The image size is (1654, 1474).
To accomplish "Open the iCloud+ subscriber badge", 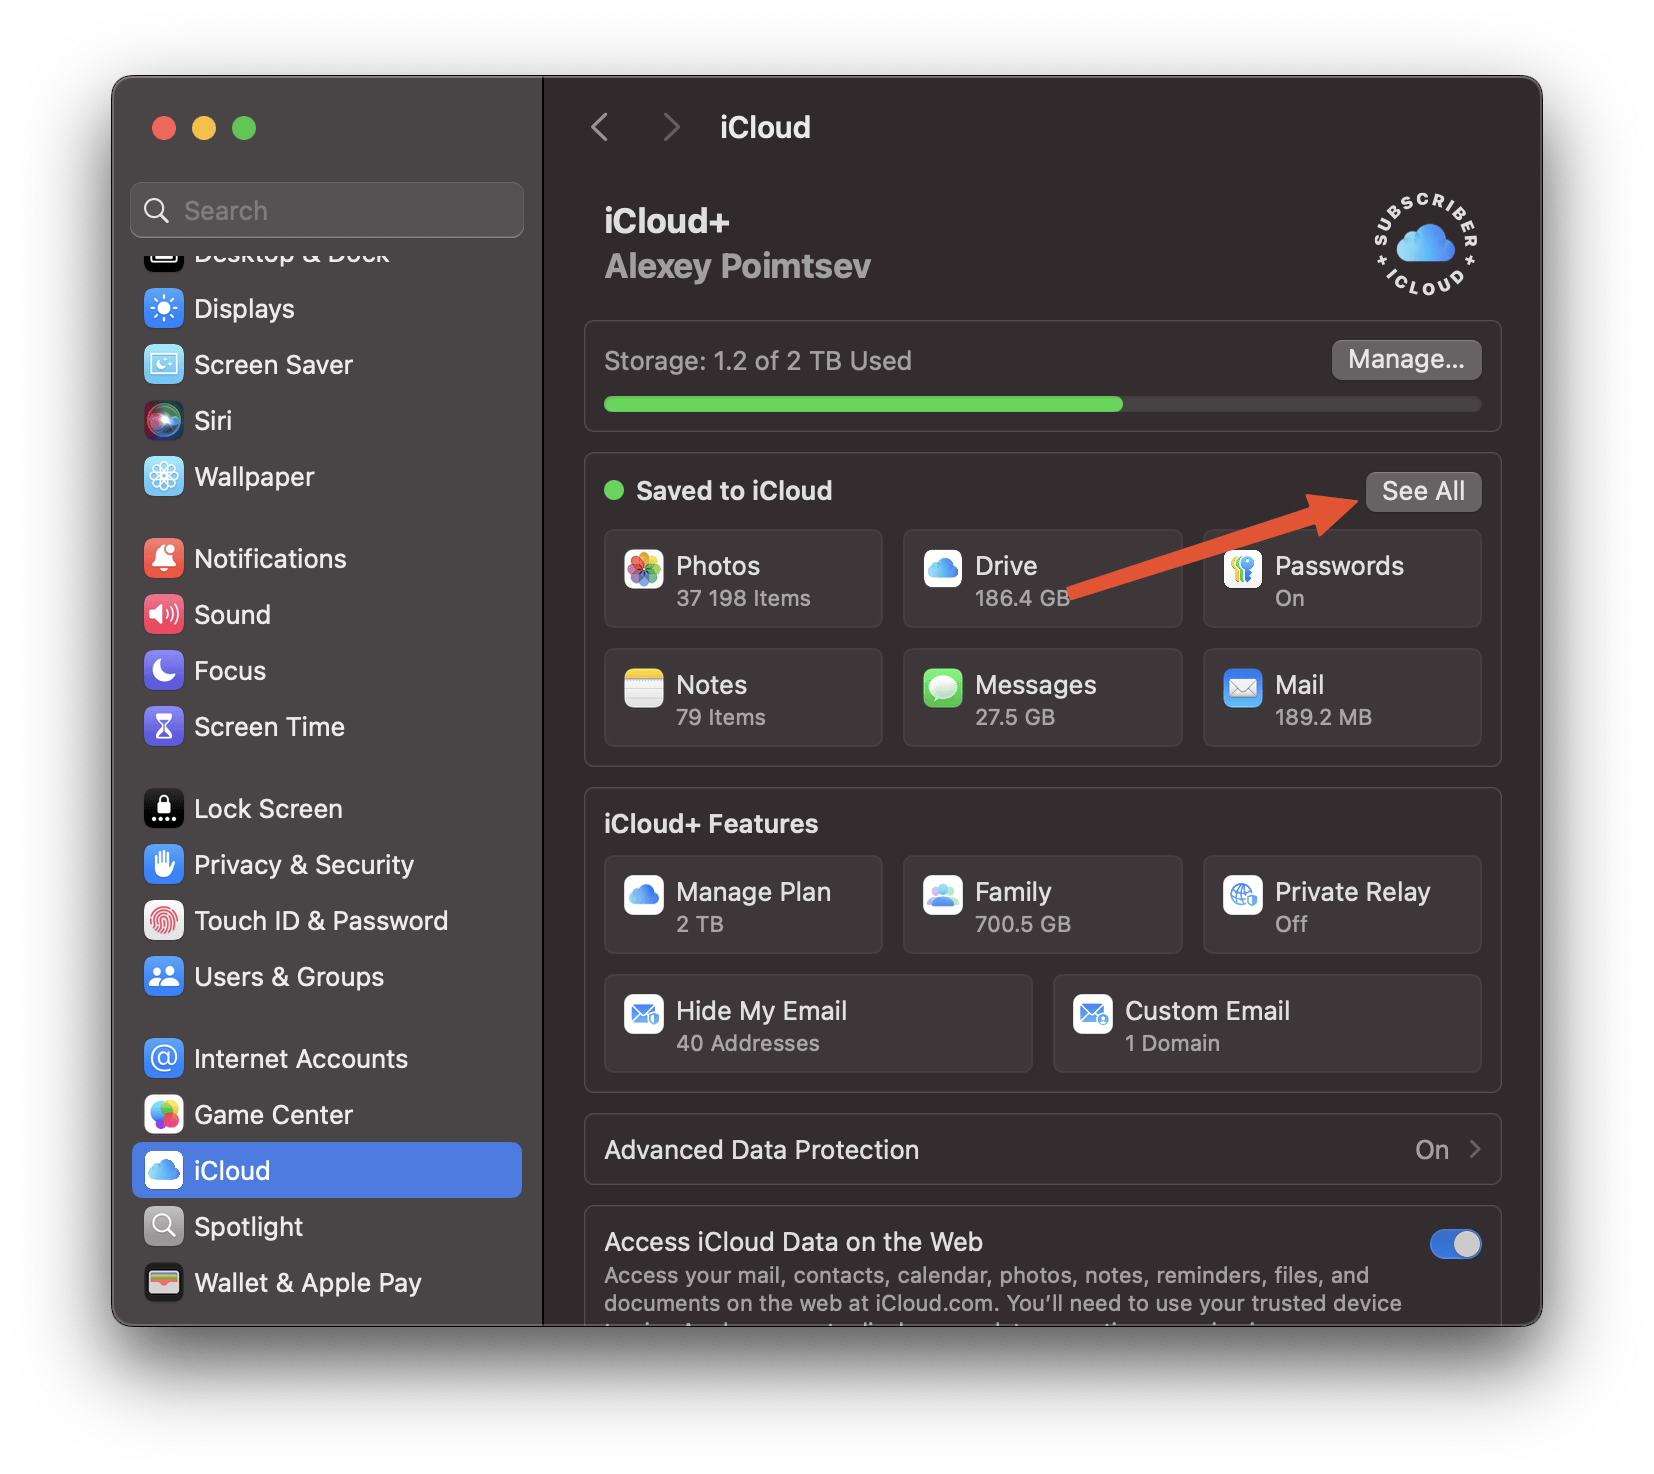I will (x=1424, y=243).
